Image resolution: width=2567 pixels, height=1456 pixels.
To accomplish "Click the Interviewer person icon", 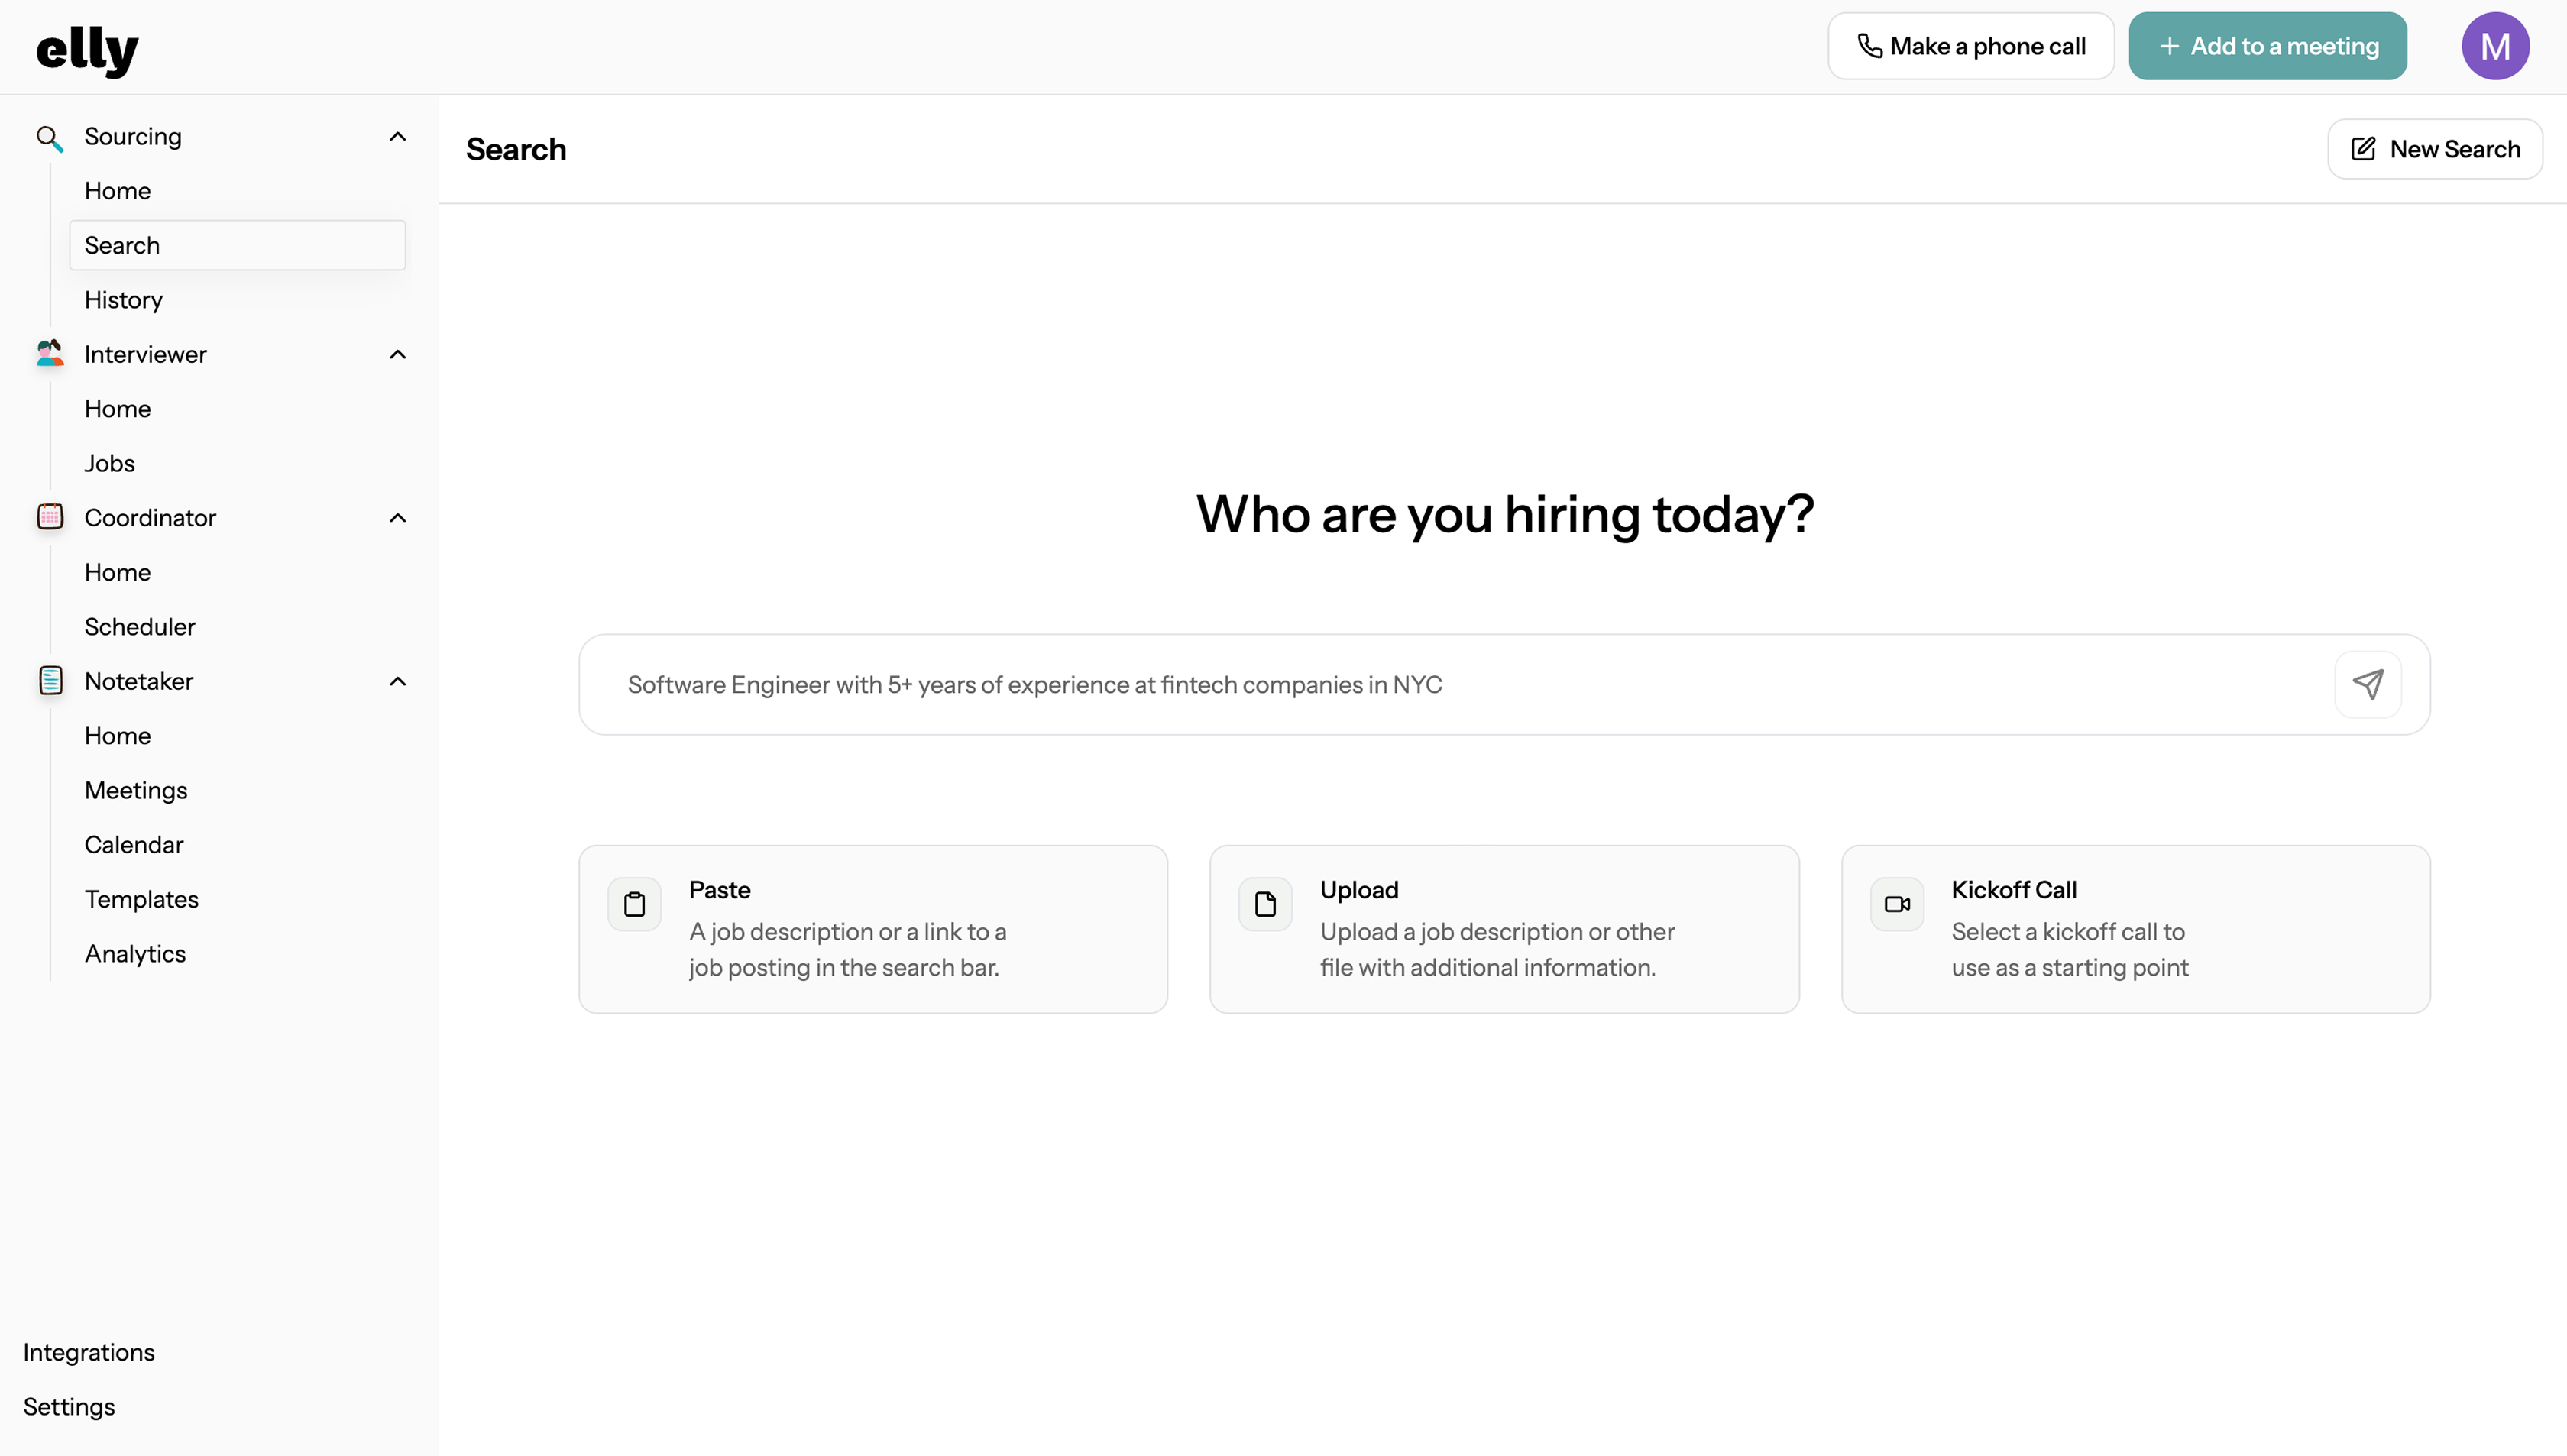I will click(x=49, y=353).
